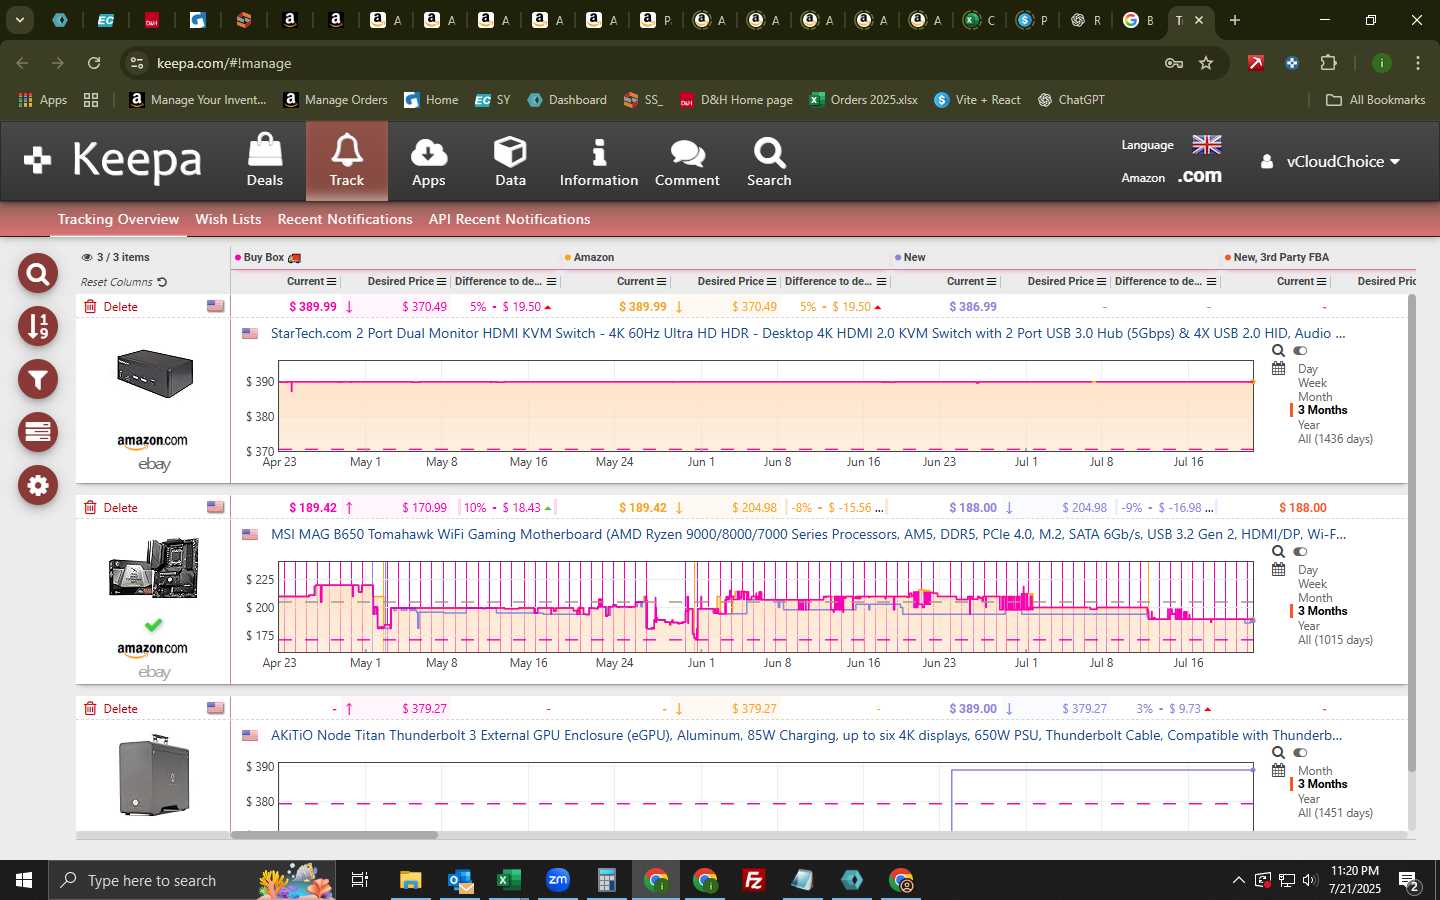Click horizontal scrollbar under tracking table

point(334,835)
